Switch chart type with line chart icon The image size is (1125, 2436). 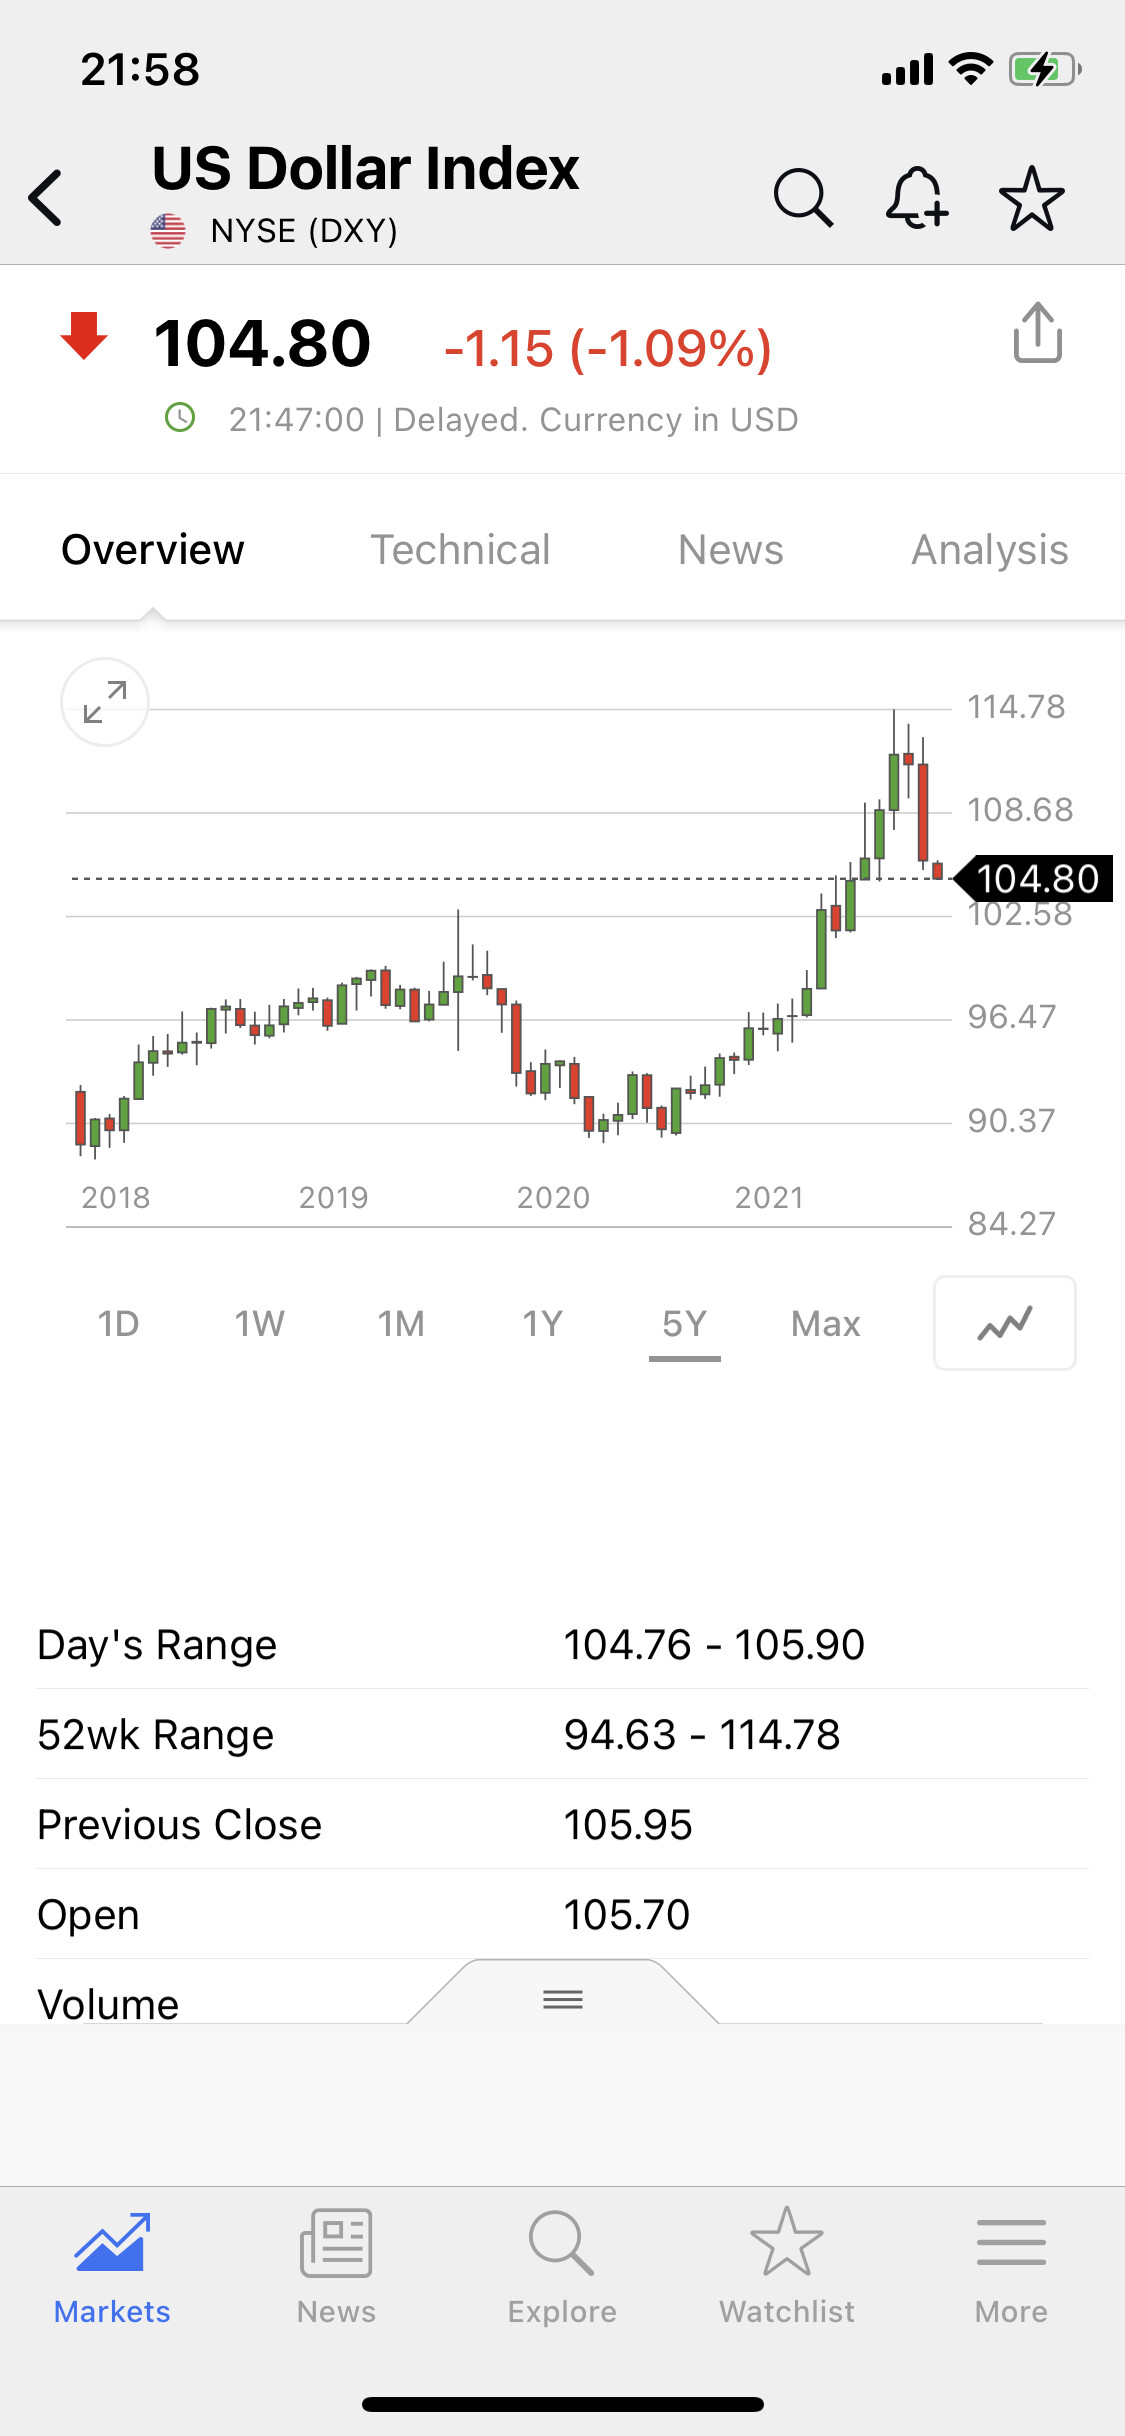coord(1004,1323)
